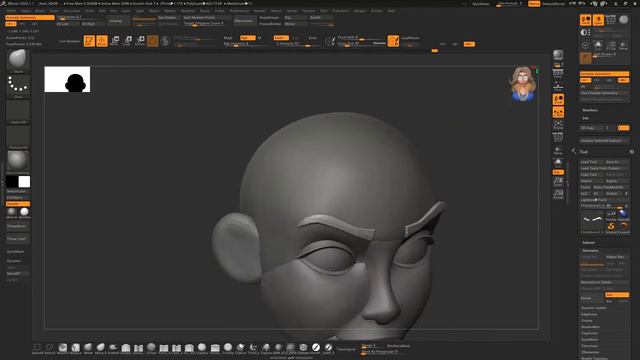Image resolution: width=640 pixels, height=360 pixels.
Task: Open the stroke type dots icon
Action: [x=18, y=85]
